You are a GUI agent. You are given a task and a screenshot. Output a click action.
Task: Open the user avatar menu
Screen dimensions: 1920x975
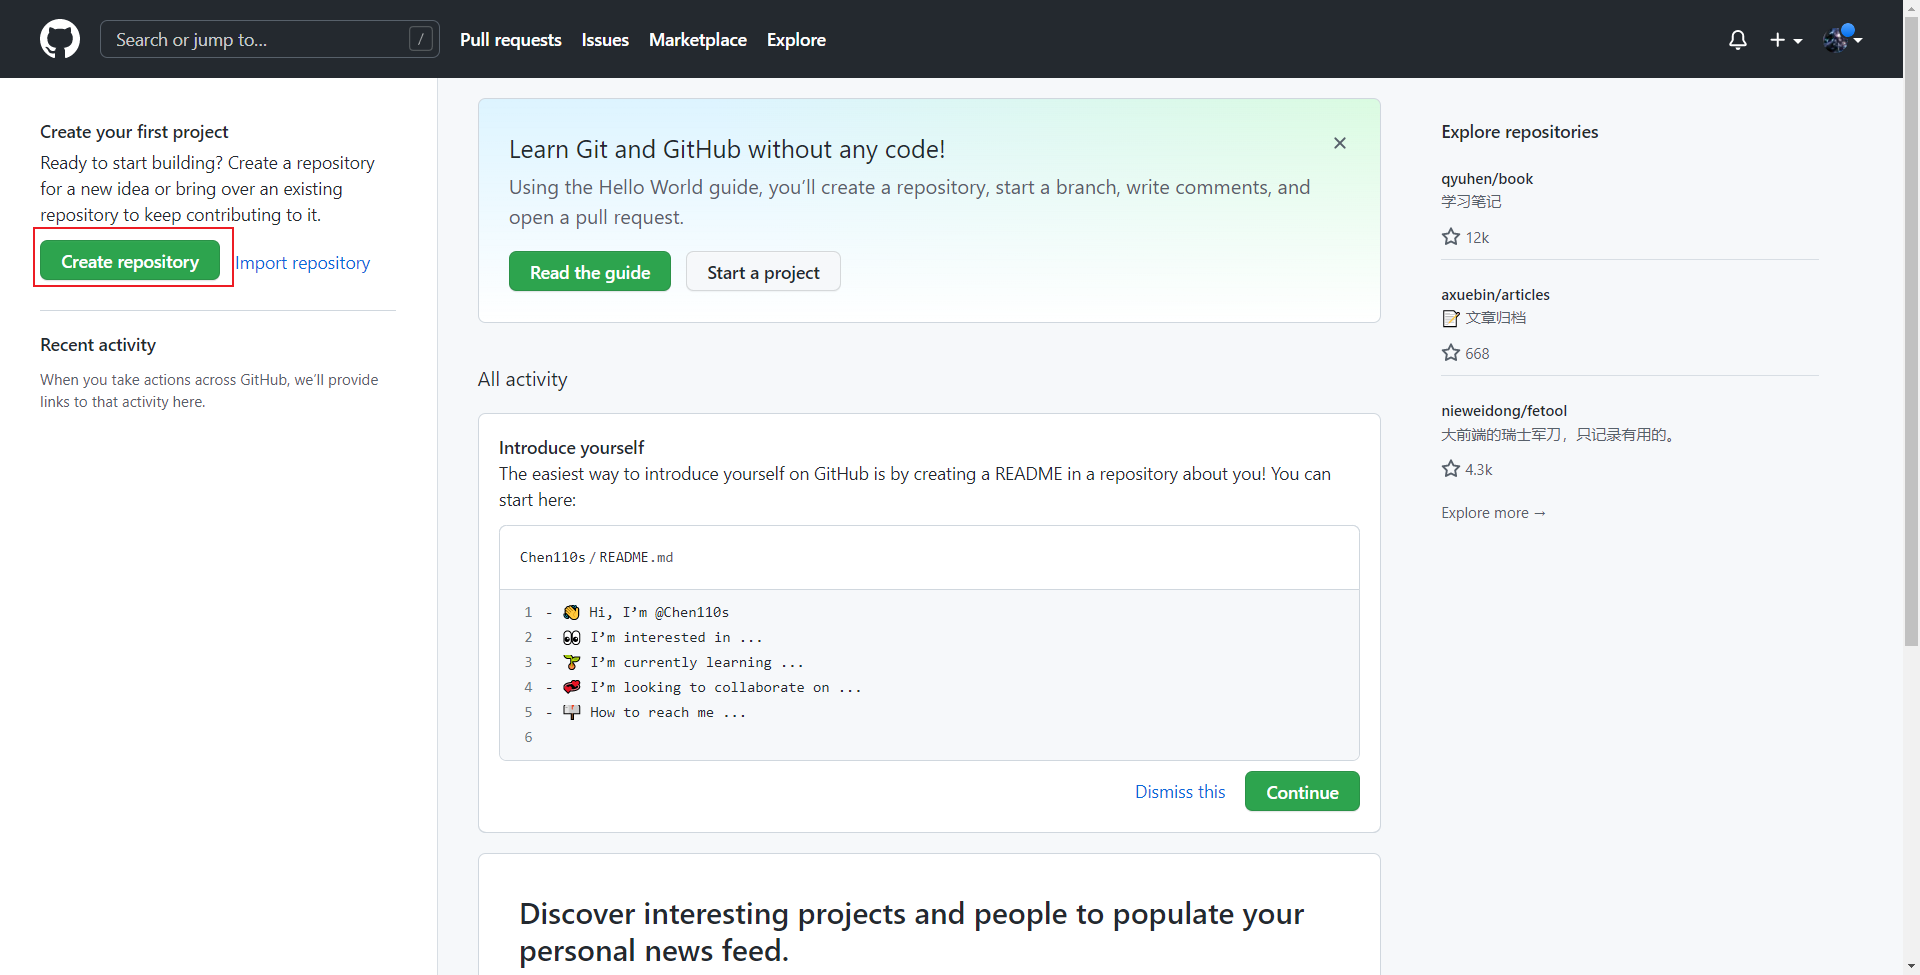tap(1842, 39)
